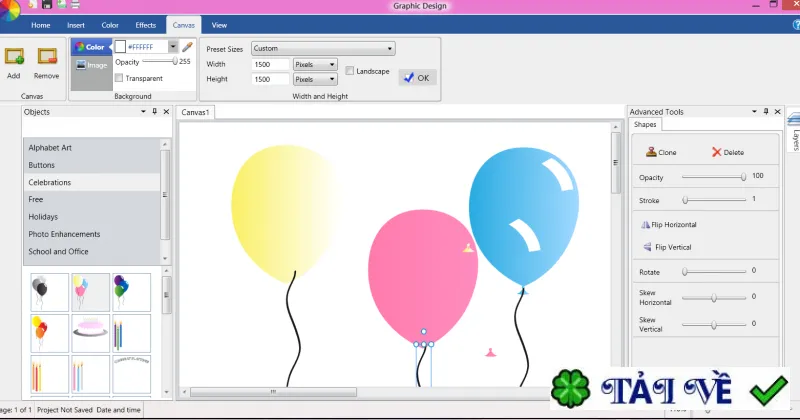Click the Clone stamp icon
Viewport: 800px width, 420px height.
pyautogui.click(x=651, y=152)
